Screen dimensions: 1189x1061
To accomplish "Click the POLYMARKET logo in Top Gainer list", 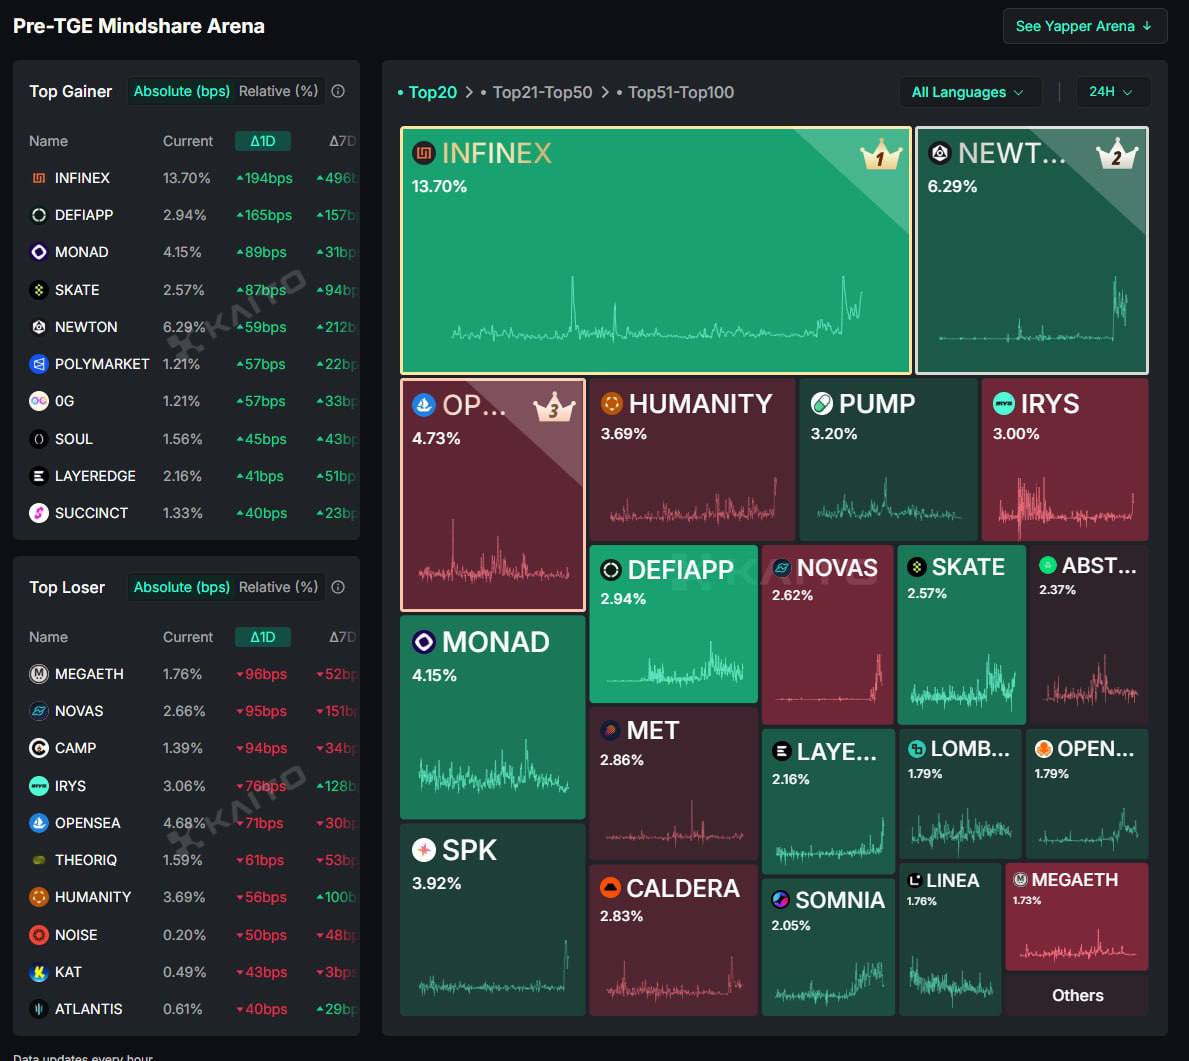I will pos(39,364).
